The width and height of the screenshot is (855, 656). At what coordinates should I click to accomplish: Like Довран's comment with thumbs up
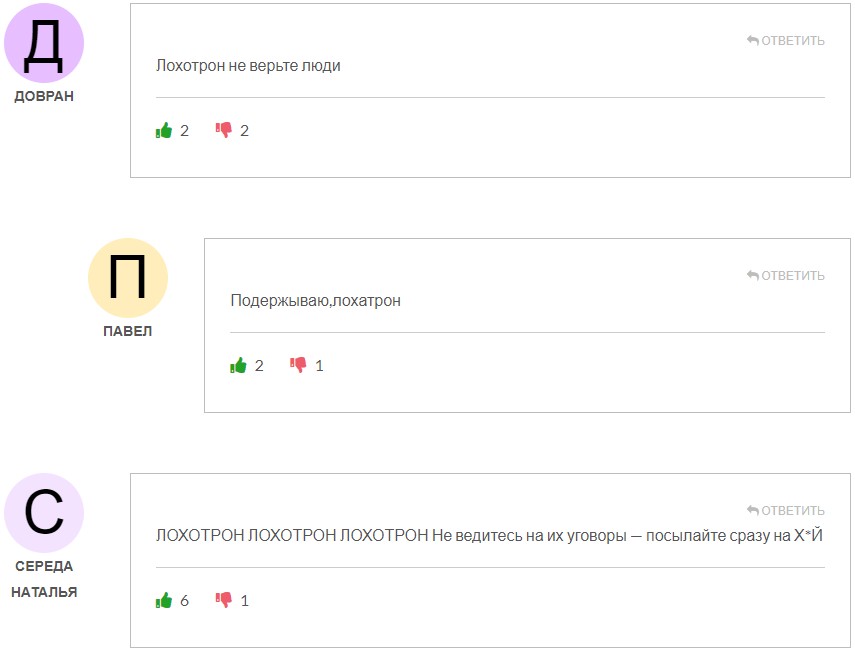tap(163, 129)
